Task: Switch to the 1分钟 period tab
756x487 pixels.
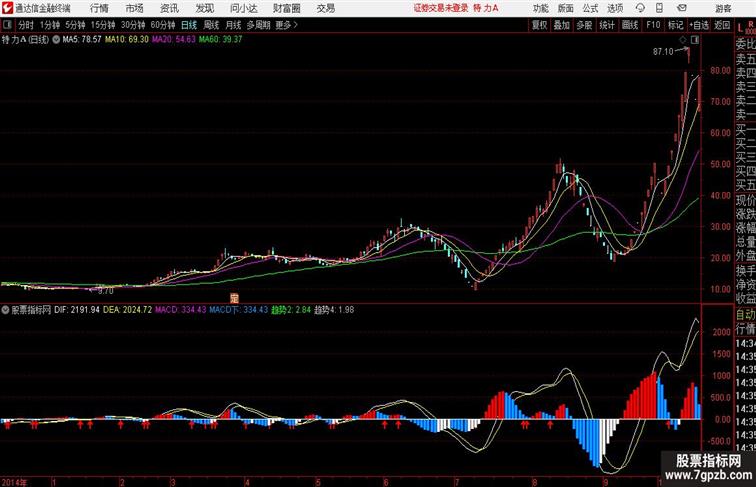Action: point(50,25)
